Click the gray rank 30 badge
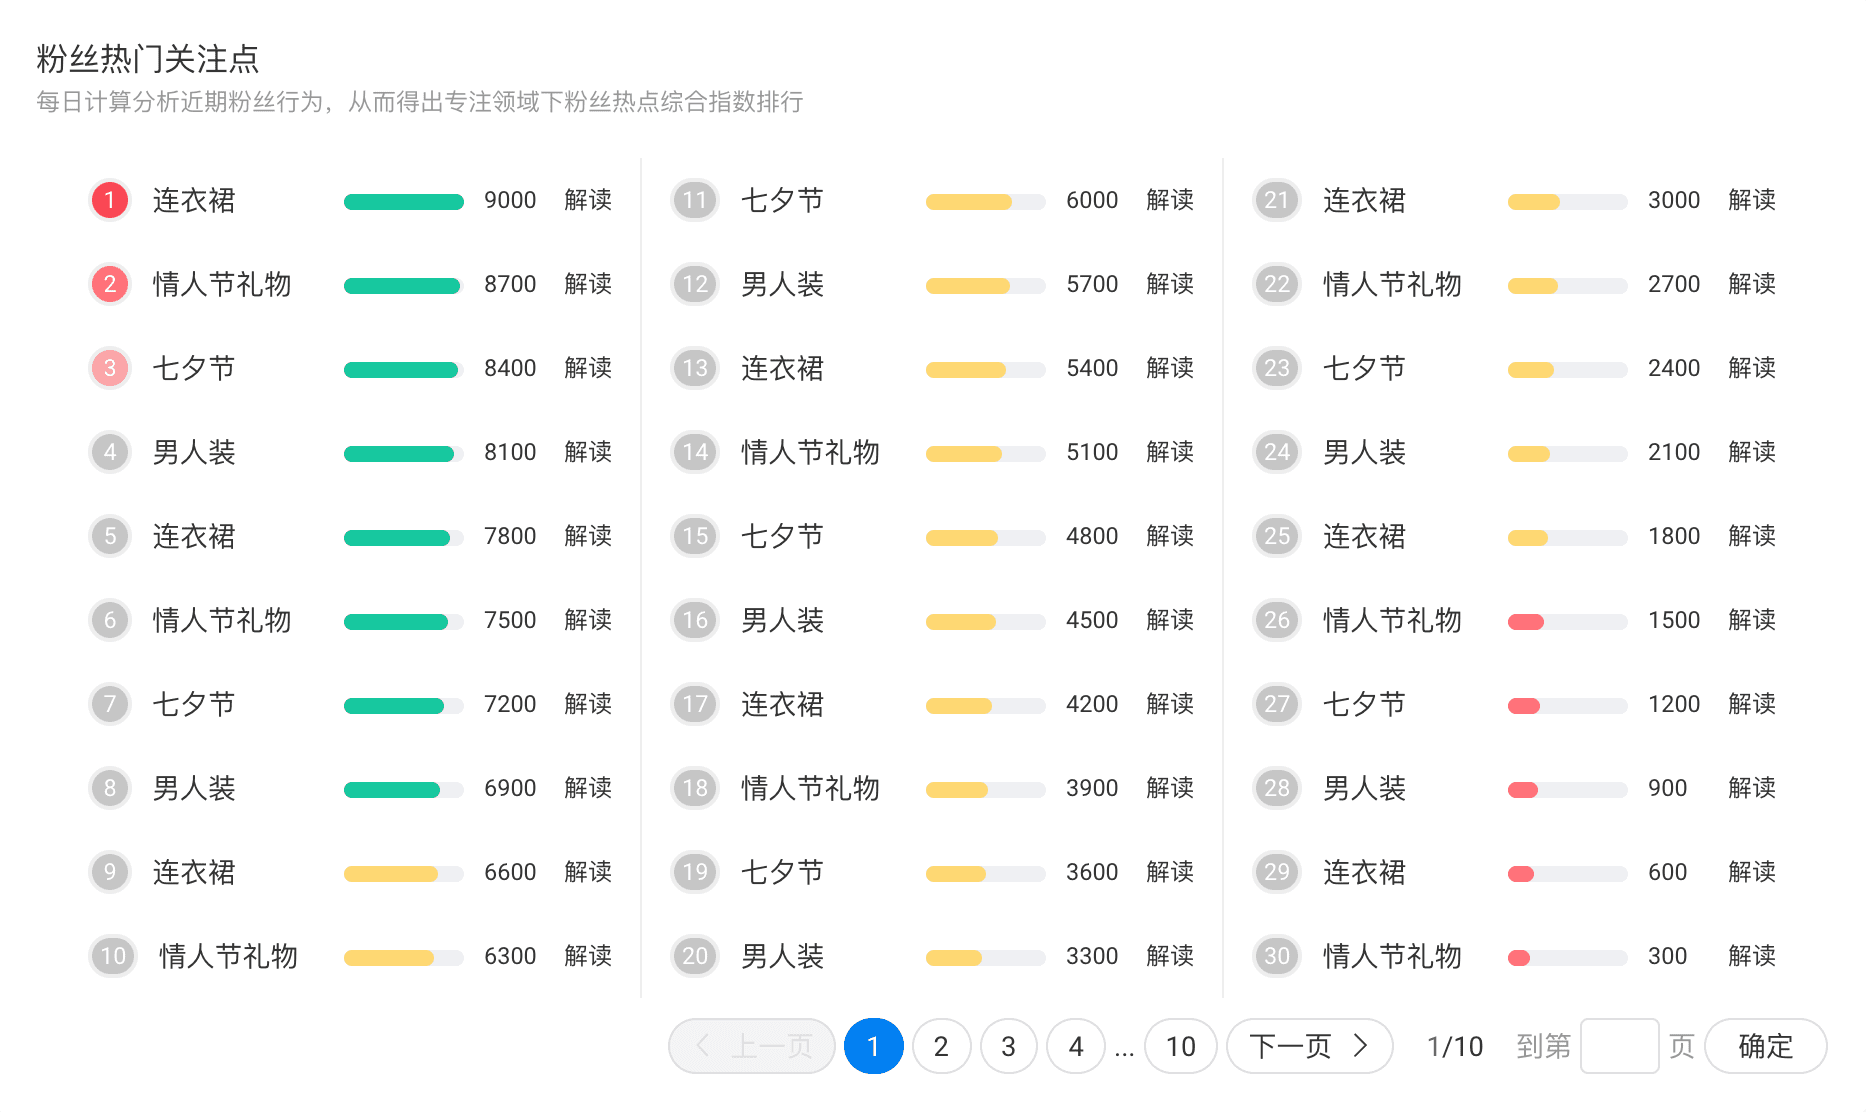 point(1276,956)
